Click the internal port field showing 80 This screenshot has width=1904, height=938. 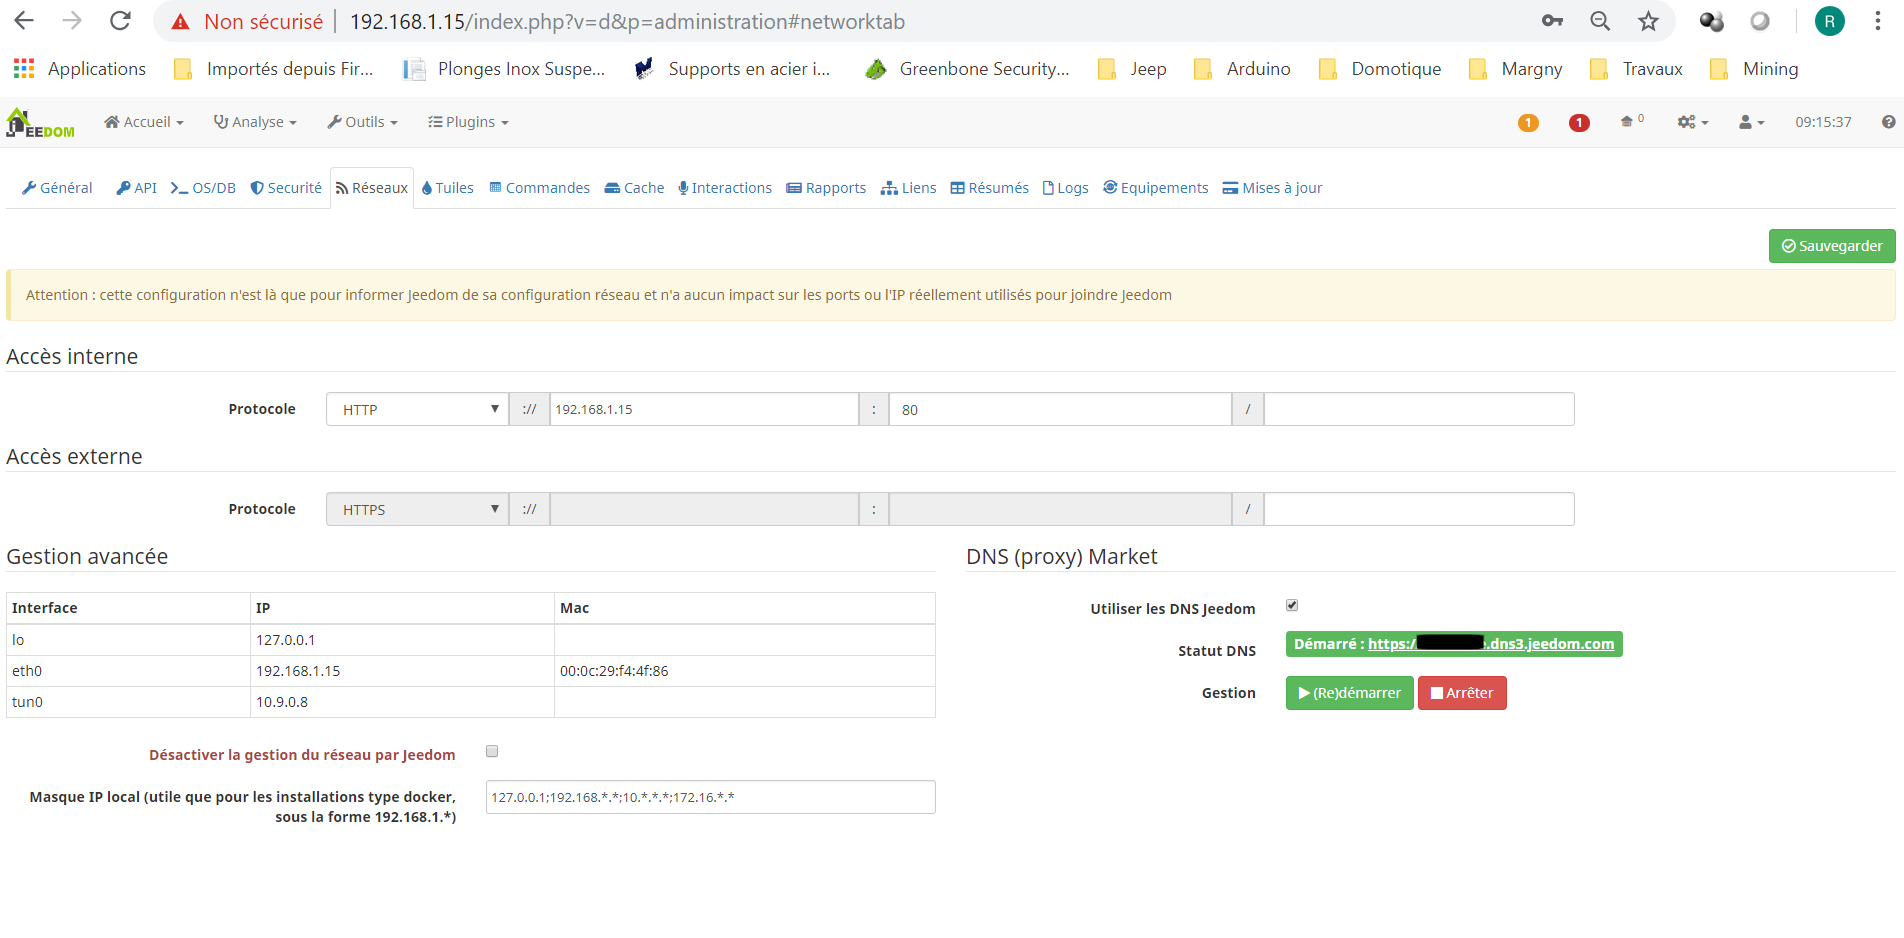click(1060, 409)
